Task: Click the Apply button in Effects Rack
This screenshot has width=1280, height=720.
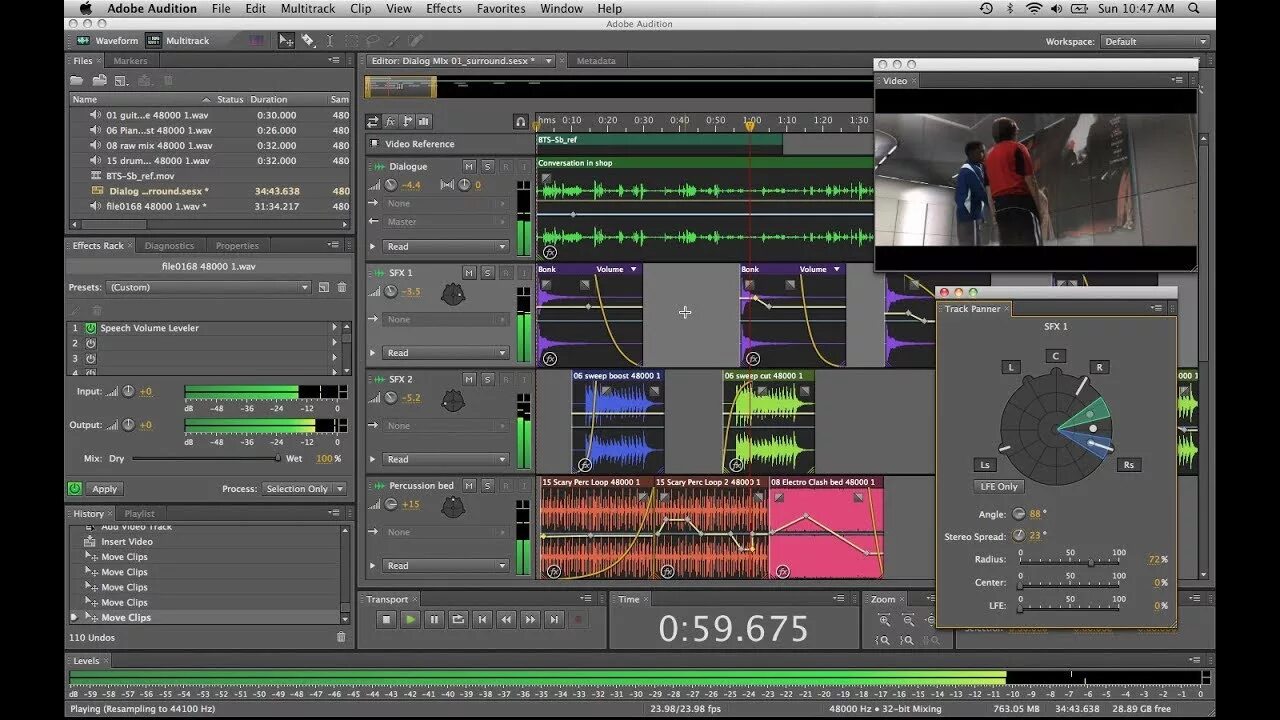Action: coord(104,489)
